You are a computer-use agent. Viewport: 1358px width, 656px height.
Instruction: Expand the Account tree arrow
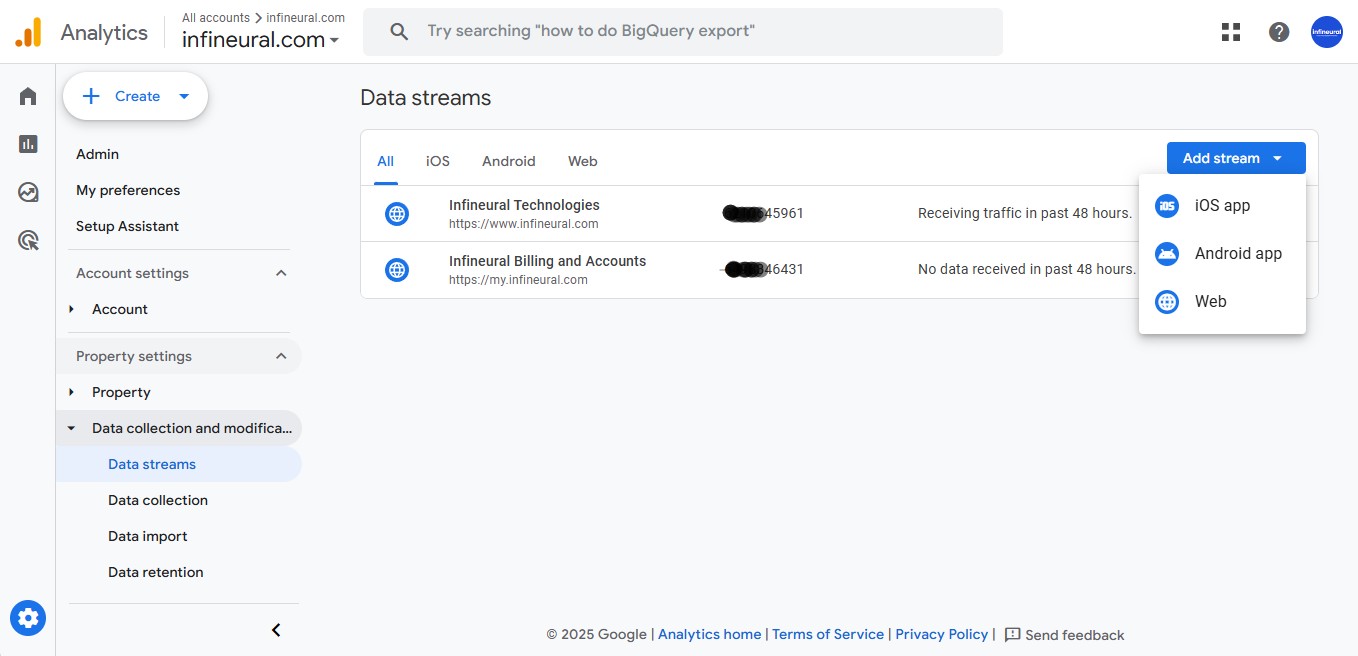point(71,309)
